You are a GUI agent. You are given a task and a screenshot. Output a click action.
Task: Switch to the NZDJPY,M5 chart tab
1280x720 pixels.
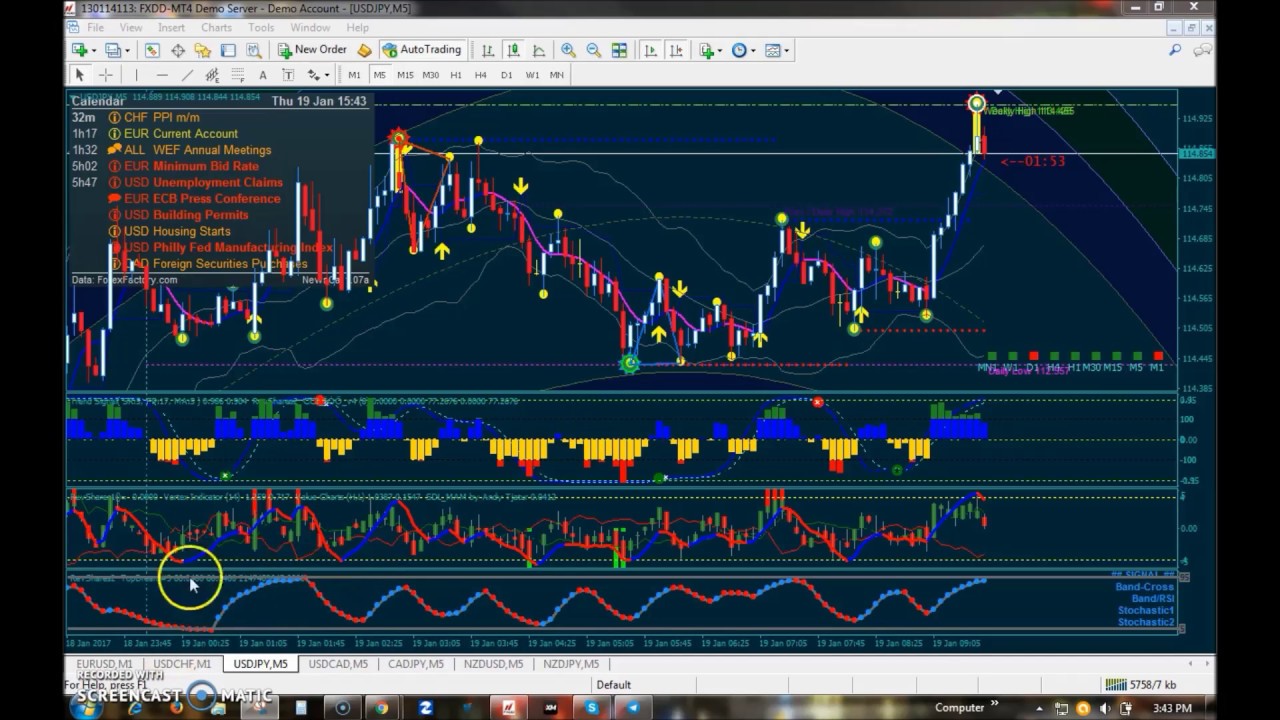[571, 664]
